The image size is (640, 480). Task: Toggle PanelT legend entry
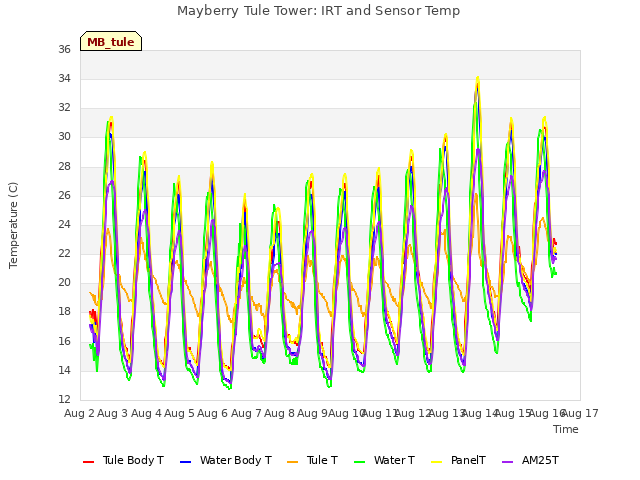click(459, 460)
